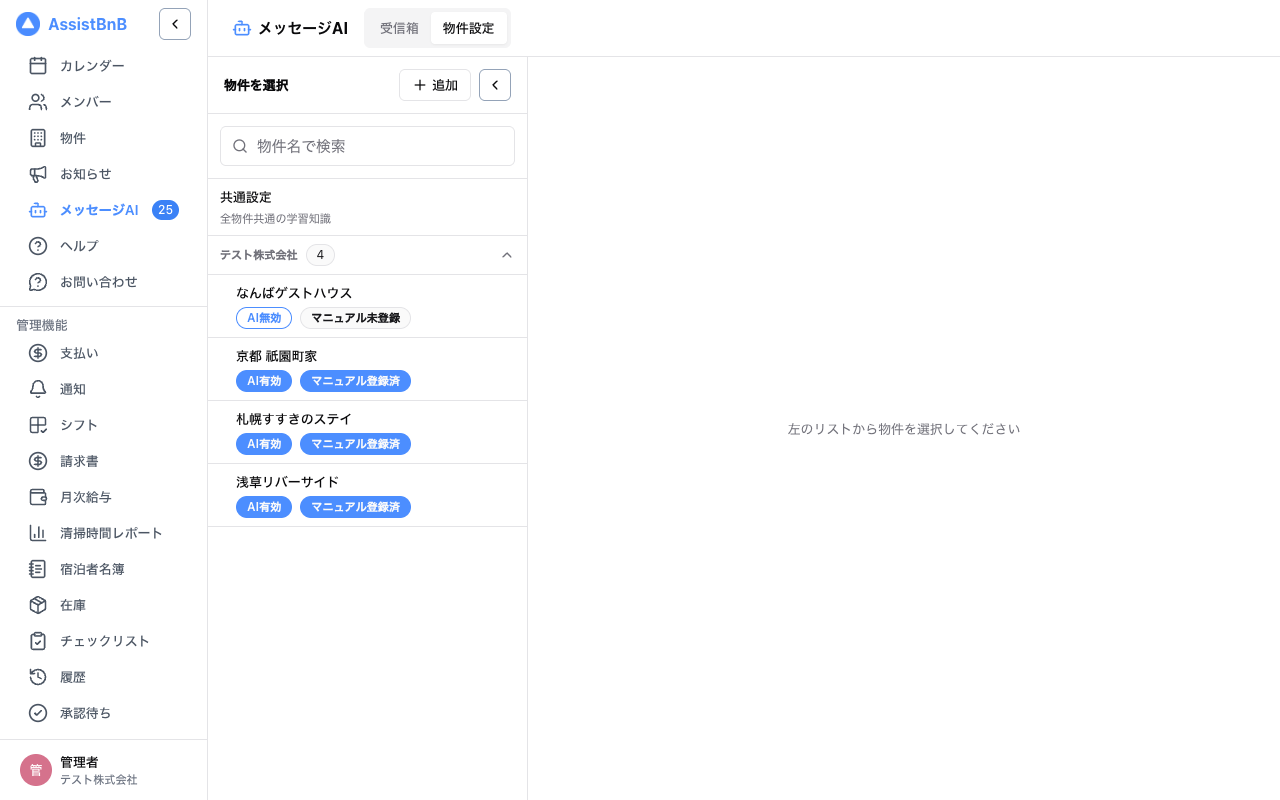The width and height of the screenshot is (1280, 800).
Task: Click the ヘルプ question mark icon
Action: 38,246
